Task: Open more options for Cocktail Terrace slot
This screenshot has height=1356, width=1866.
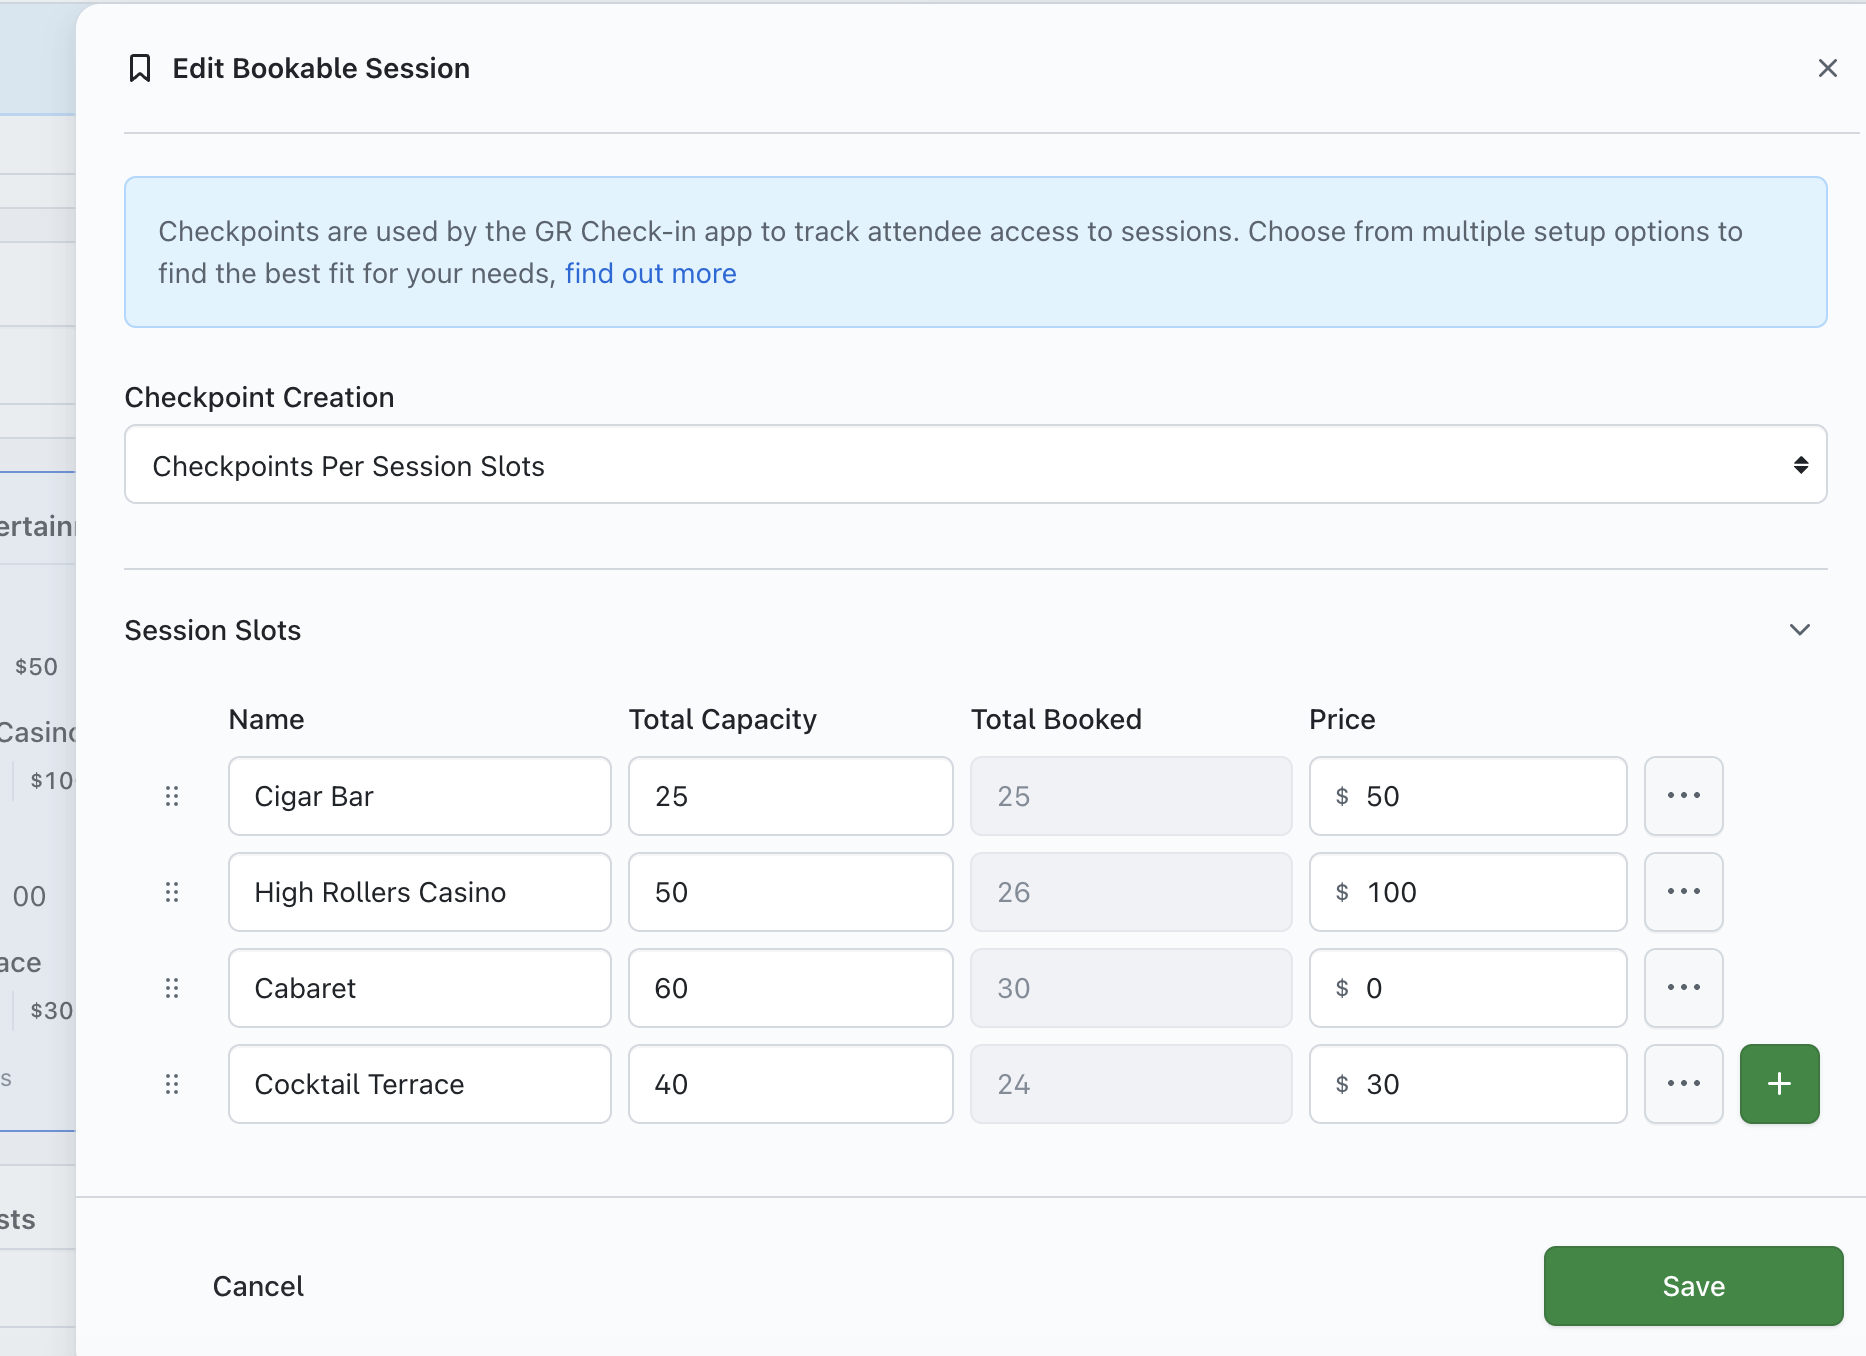Action: (x=1683, y=1084)
